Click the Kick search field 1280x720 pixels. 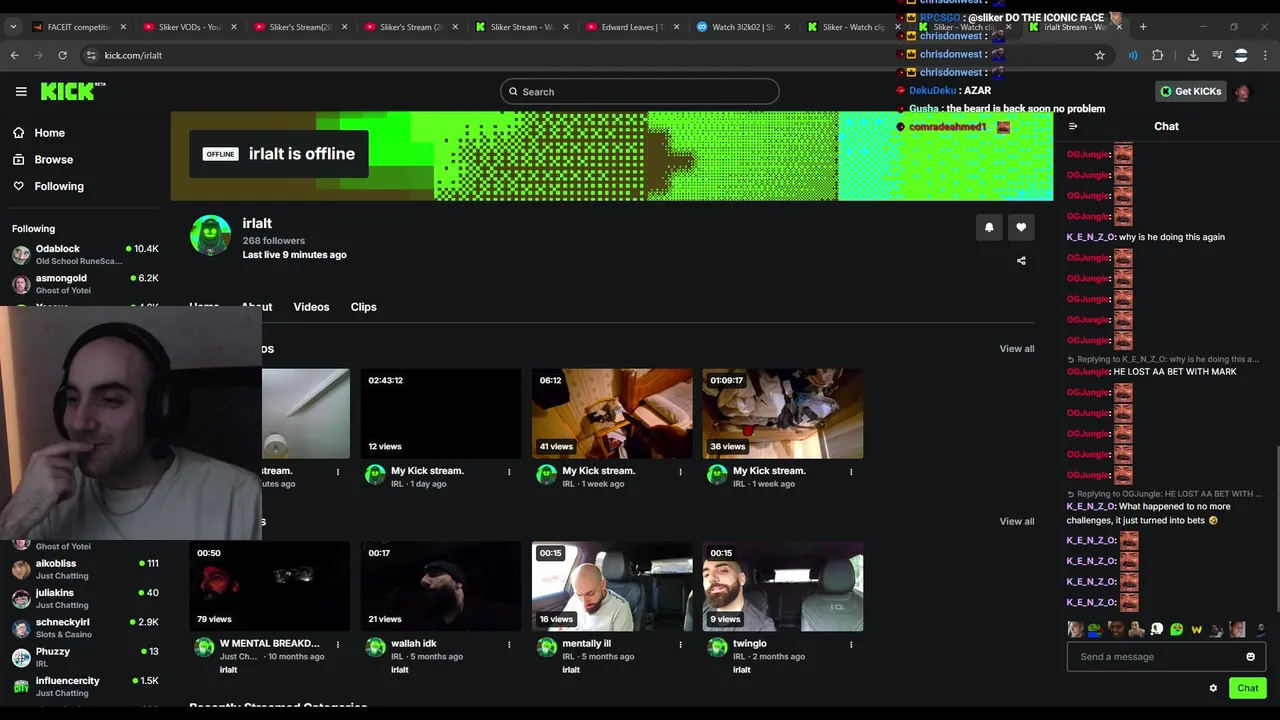[x=640, y=92]
